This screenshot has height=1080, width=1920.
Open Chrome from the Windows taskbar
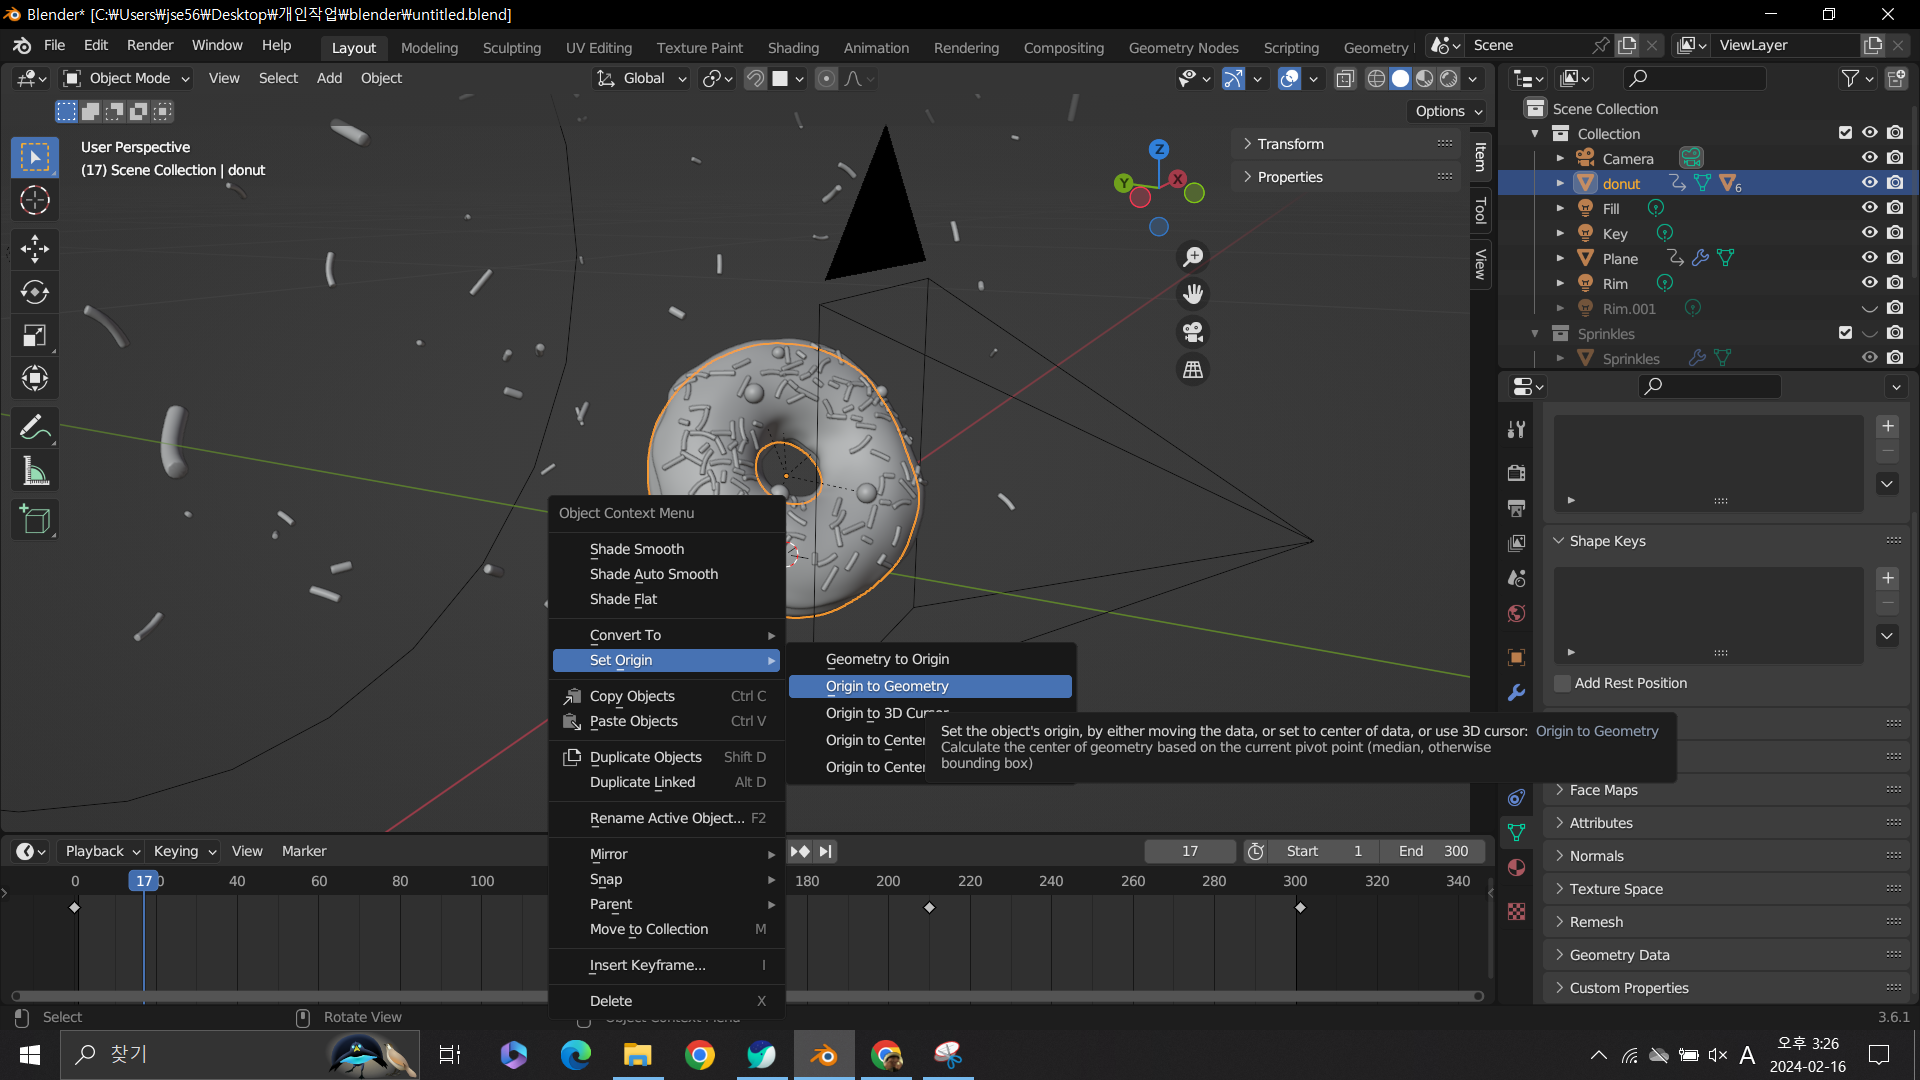point(700,1055)
